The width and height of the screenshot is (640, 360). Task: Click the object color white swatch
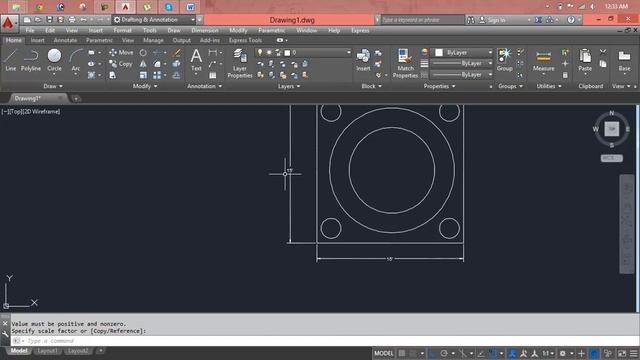439,53
